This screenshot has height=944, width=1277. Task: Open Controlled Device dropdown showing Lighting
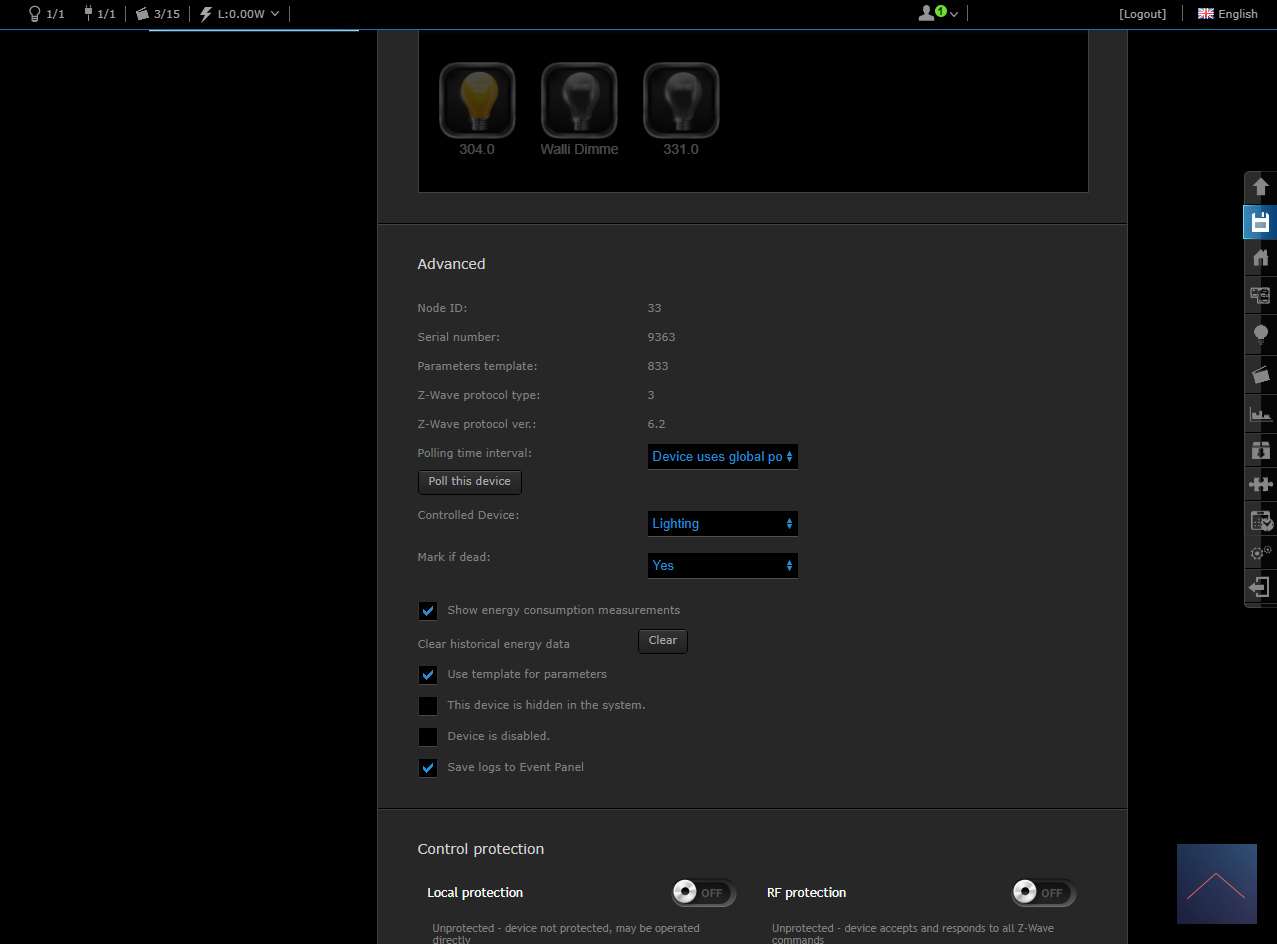(x=722, y=524)
